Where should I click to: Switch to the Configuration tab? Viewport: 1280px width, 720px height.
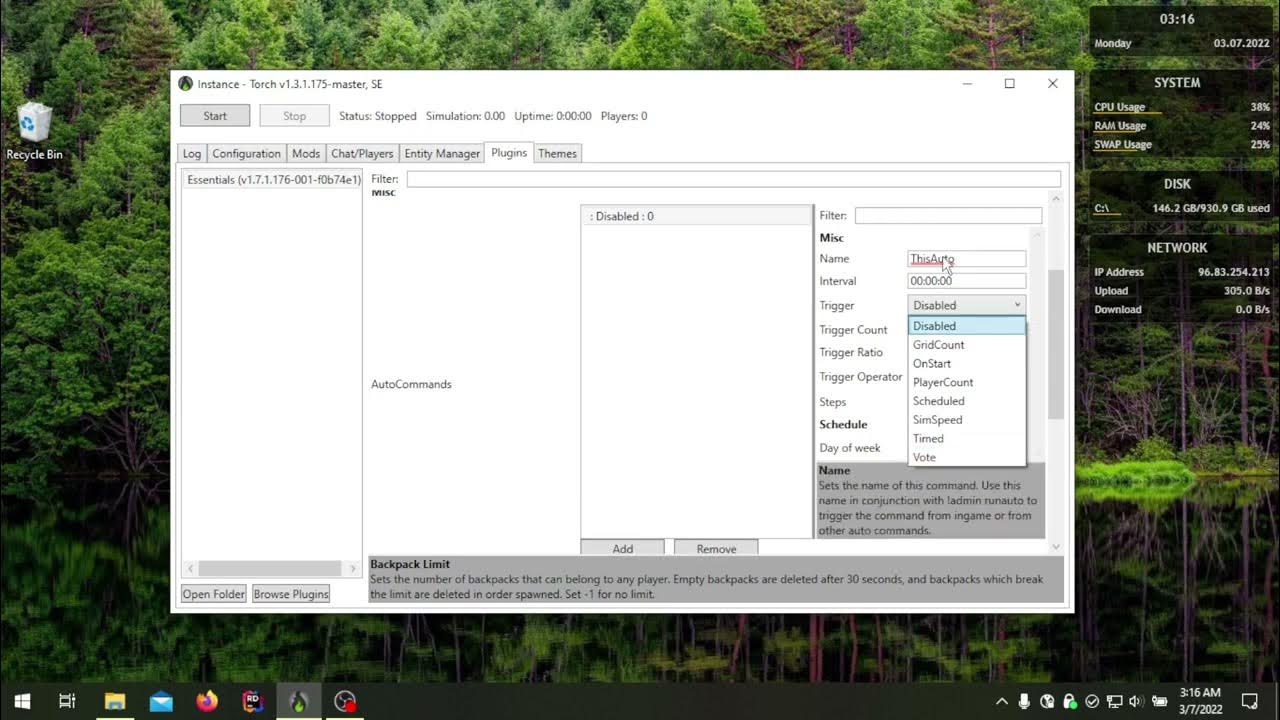click(x=246, y=154)
